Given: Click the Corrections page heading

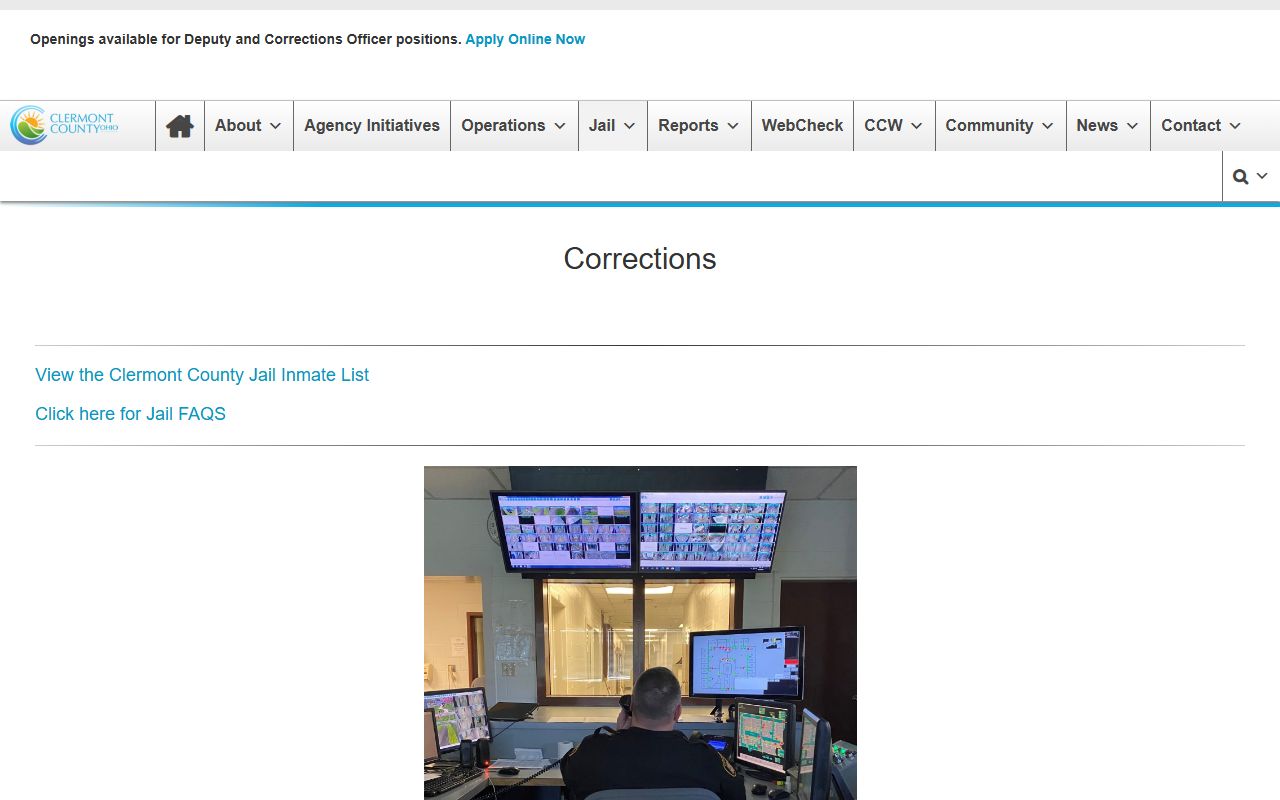Looking at the screenshot, I should point(640,259).
